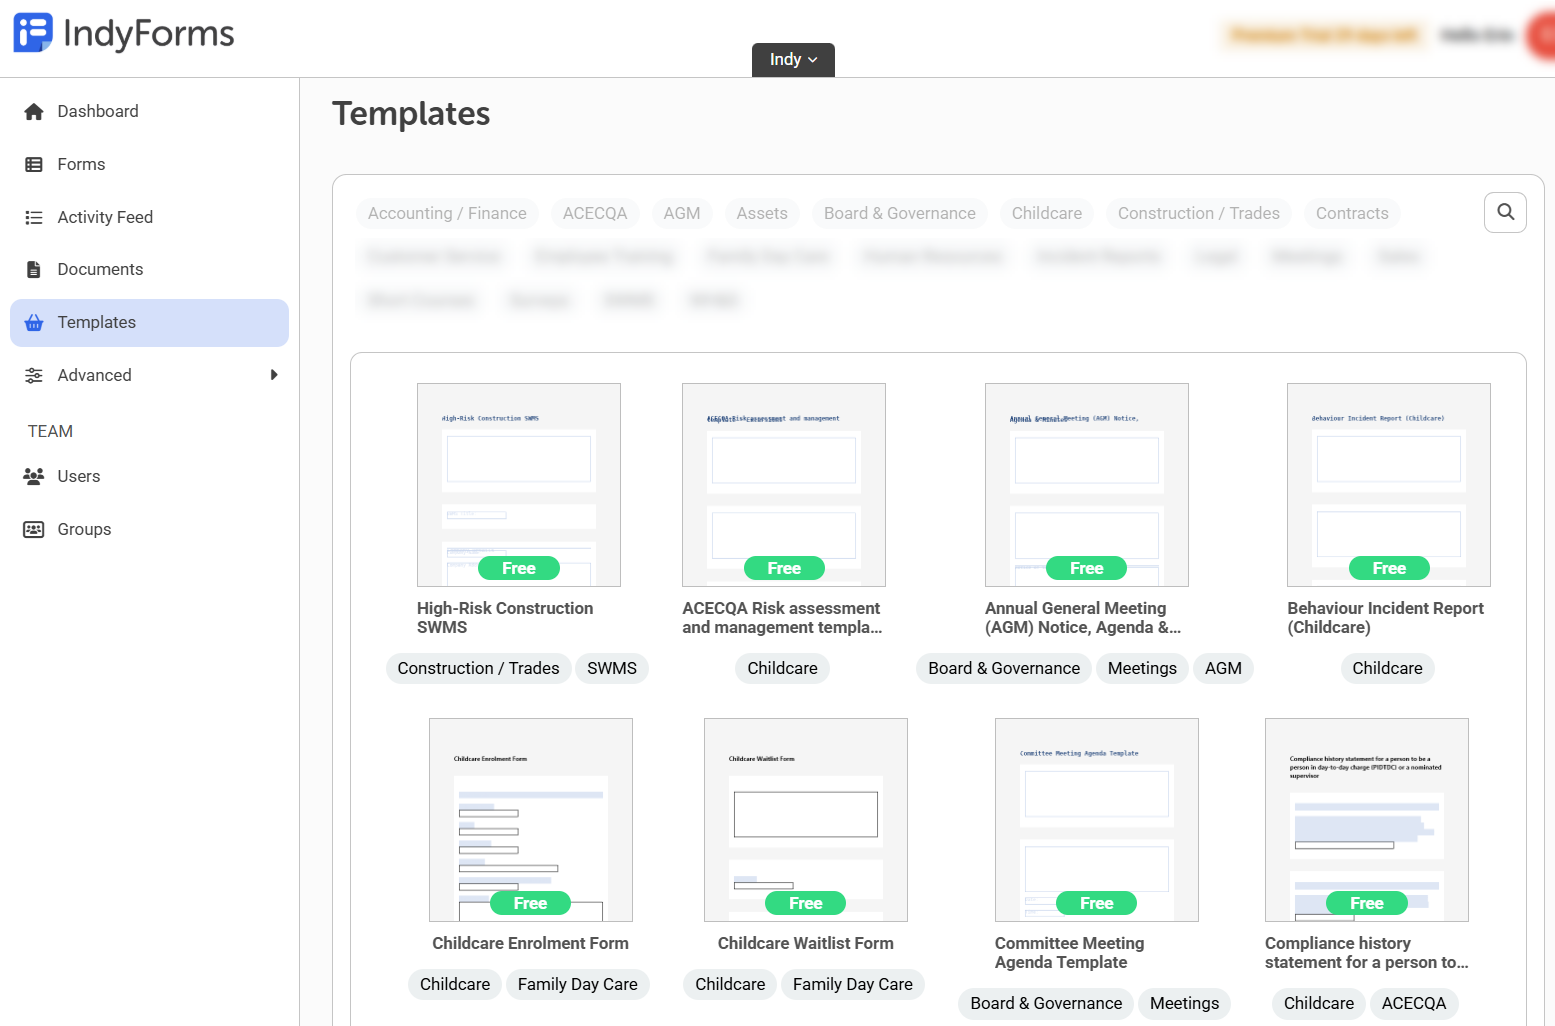Open template search with the magnifier icon

[x=1505, y=212]
